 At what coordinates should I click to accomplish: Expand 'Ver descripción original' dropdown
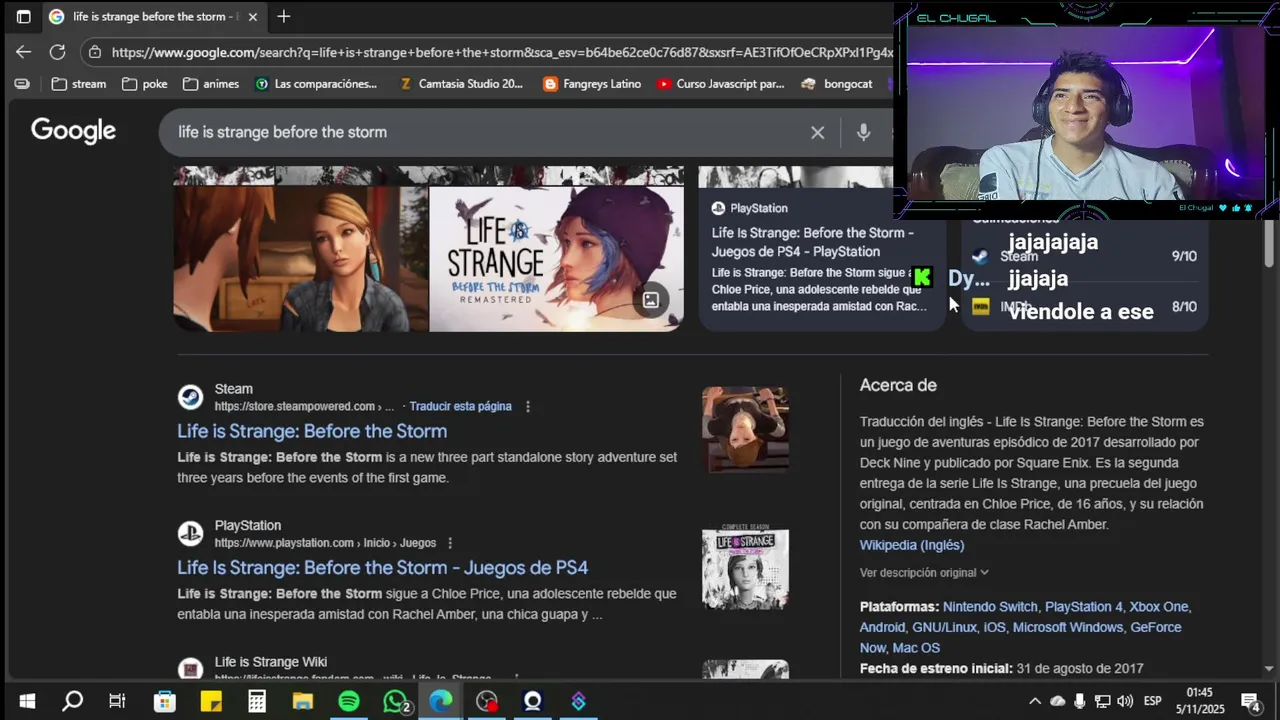(924, 573)
